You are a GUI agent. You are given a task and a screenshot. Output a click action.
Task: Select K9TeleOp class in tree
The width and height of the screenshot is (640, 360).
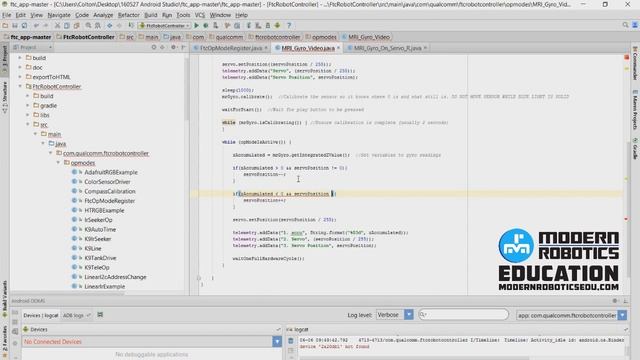point(97,267)
